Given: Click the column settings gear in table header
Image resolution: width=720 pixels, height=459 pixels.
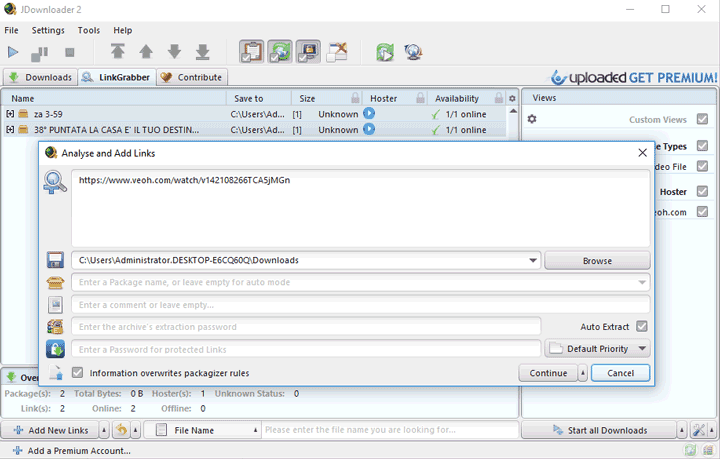Looking at the screenshot, I should click(x=512, y=98).
